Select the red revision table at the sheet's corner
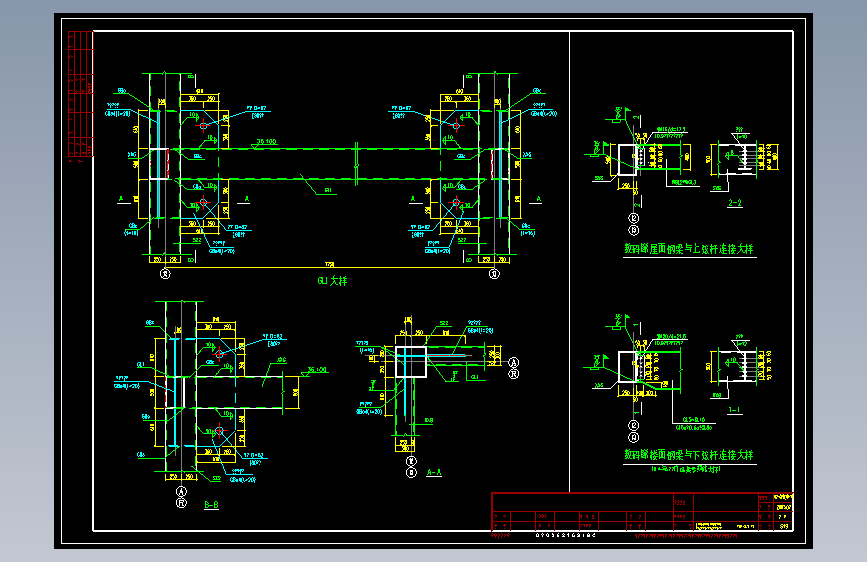The width and height of the screenshot is (867, 562). 81,94
